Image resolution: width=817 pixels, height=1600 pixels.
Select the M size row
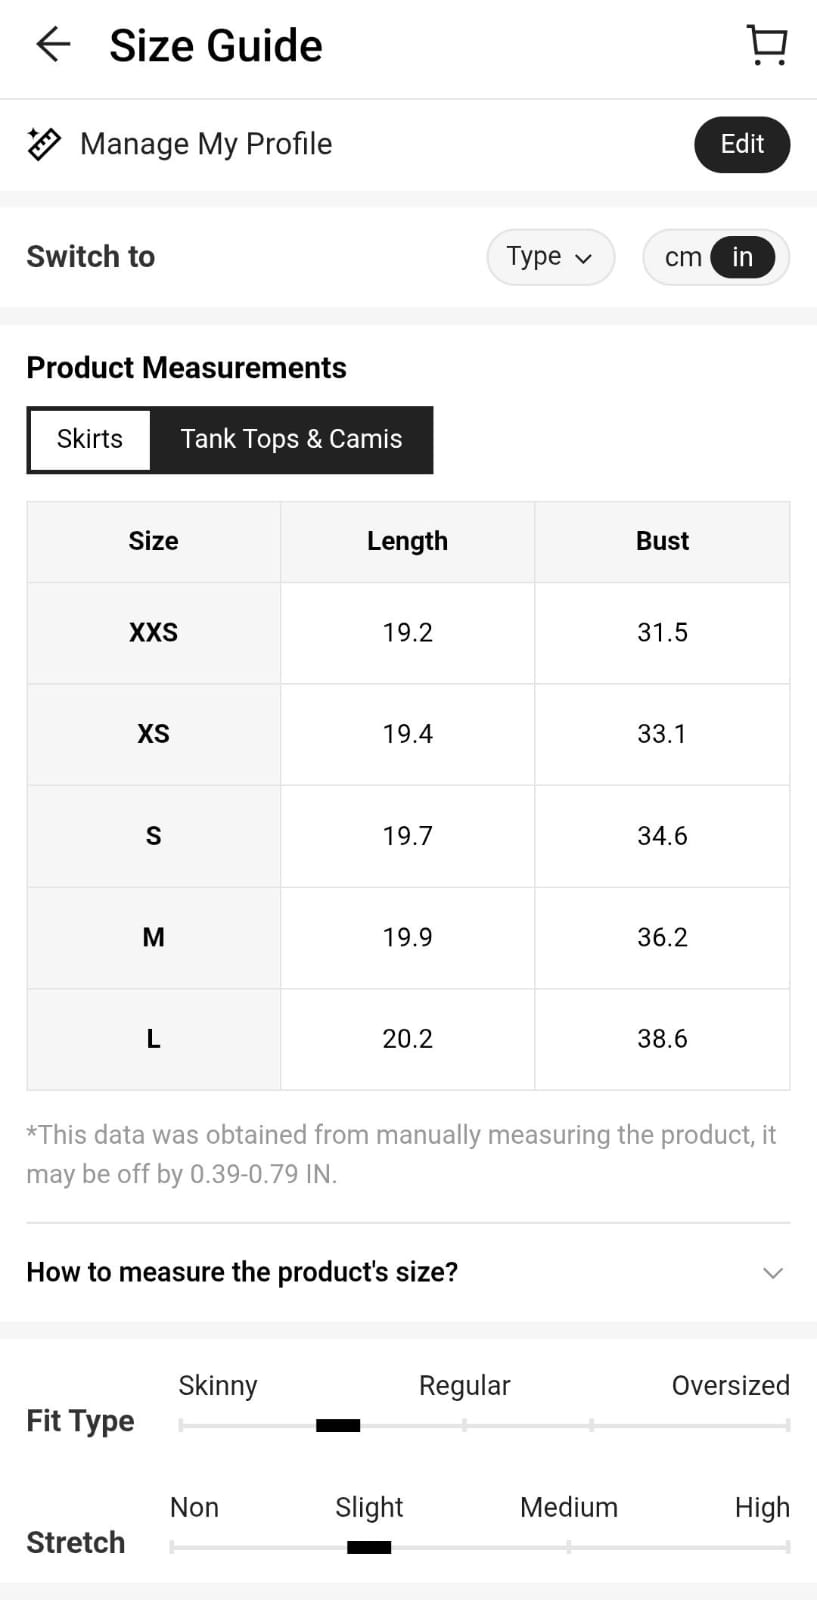pyautogui.click(x=153, y=937)
